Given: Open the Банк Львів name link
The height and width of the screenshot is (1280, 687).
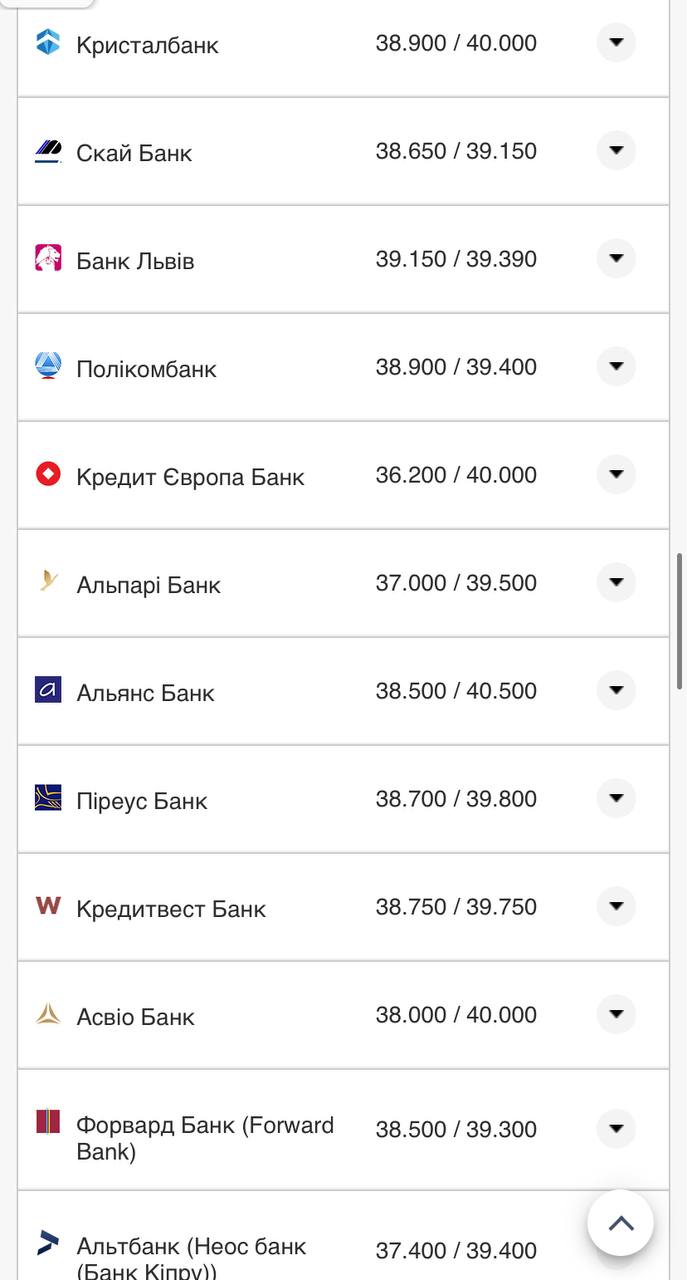Looking at the screenshot, I should (x=135, y=261).
